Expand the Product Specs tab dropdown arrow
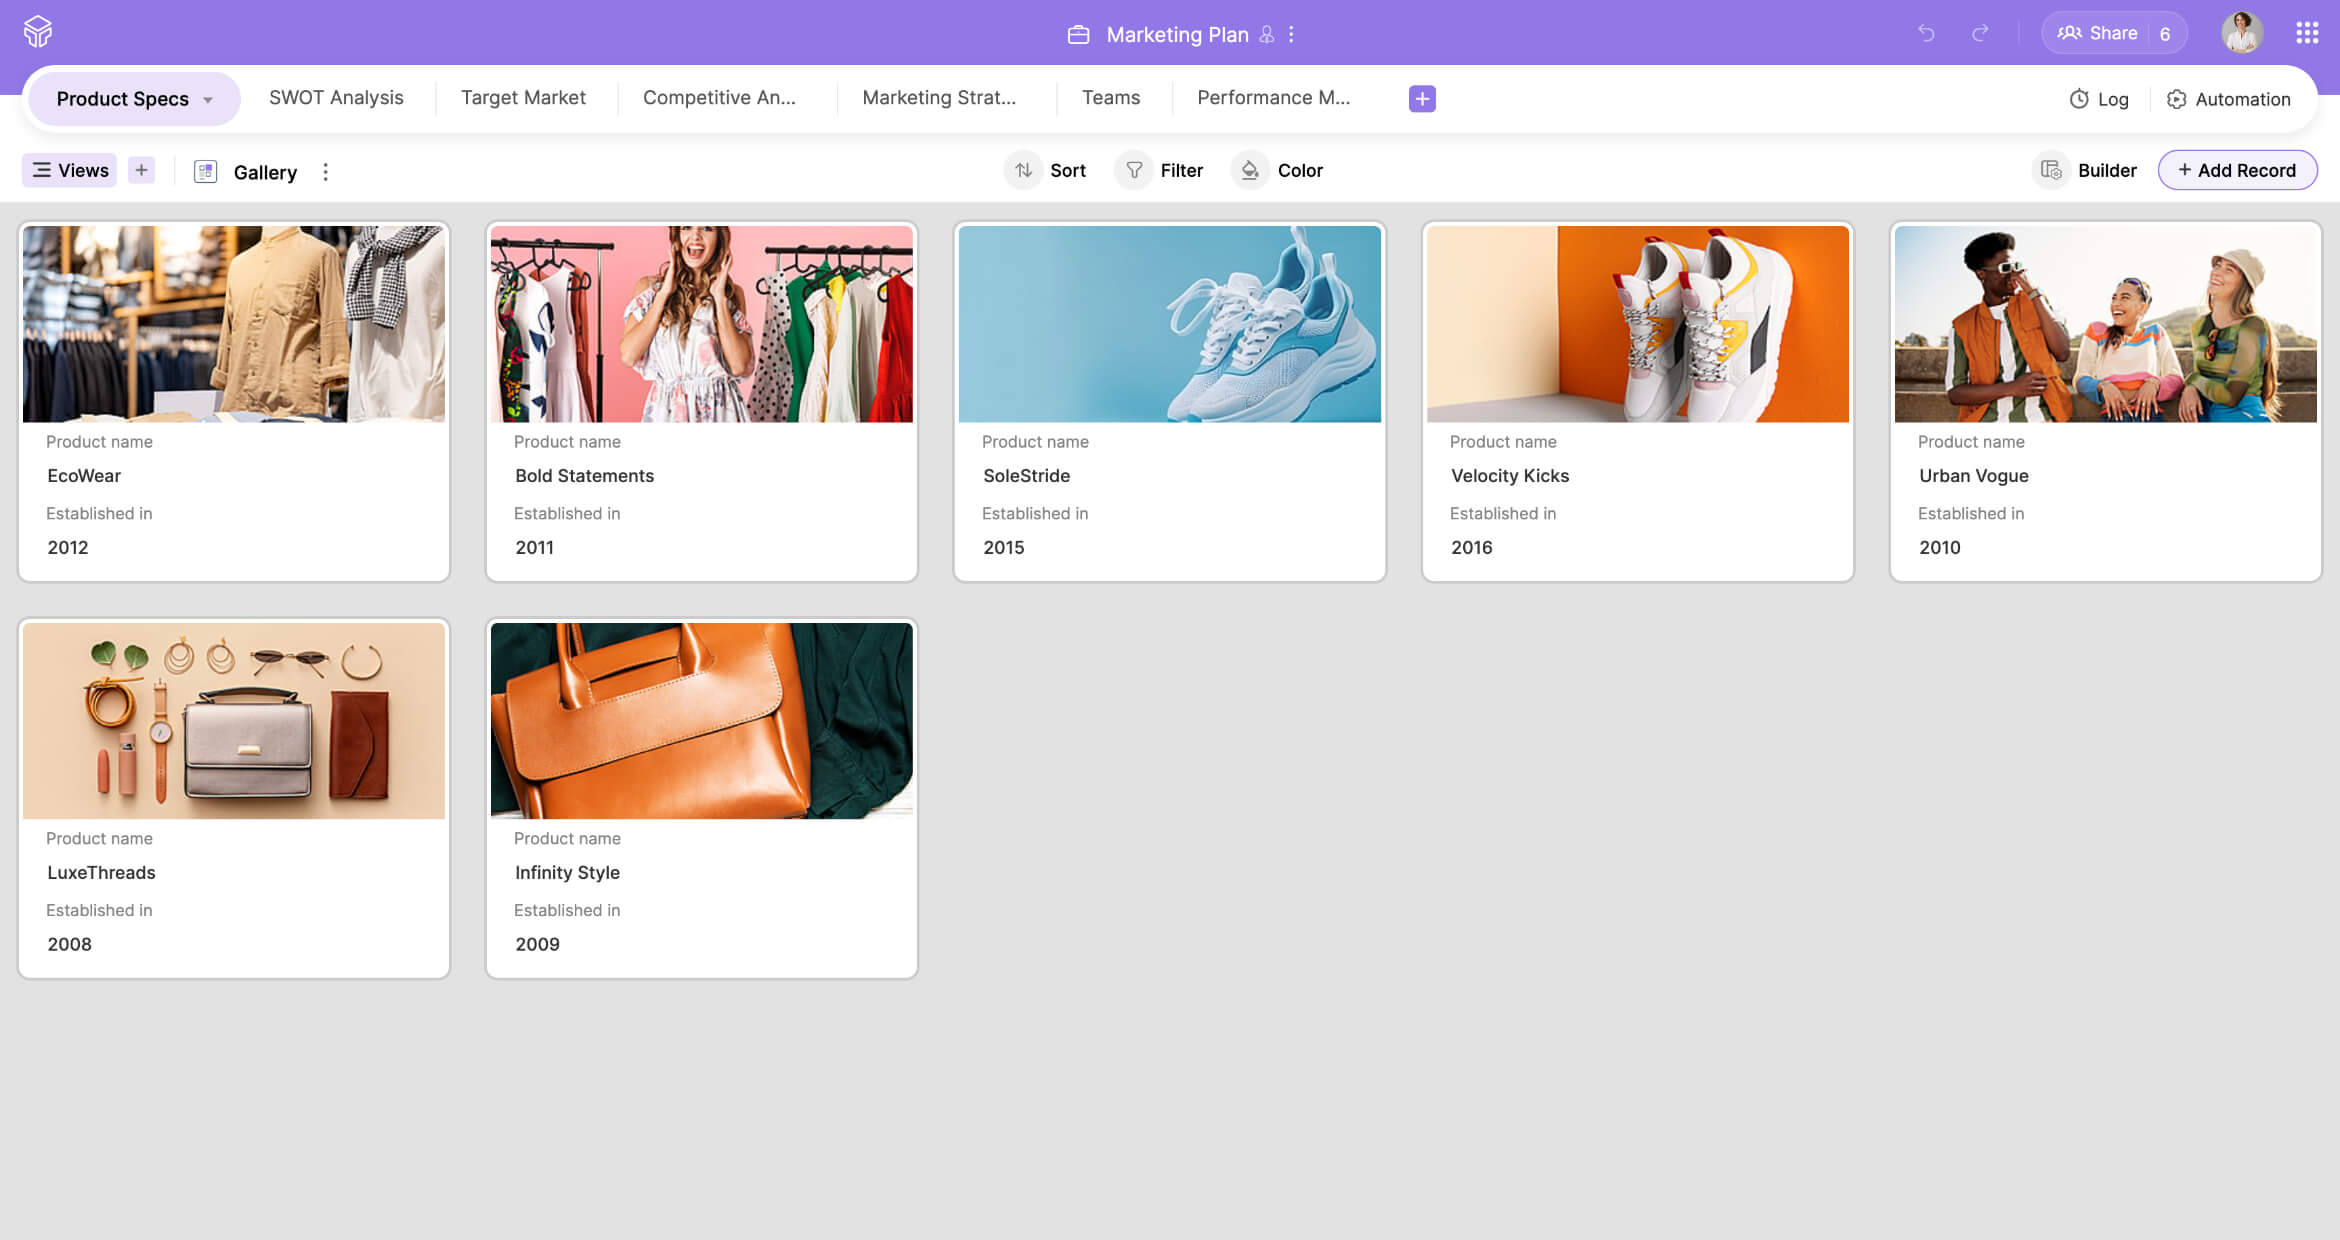Viewport: 2340px width, 1240px height. pos(208,99)
